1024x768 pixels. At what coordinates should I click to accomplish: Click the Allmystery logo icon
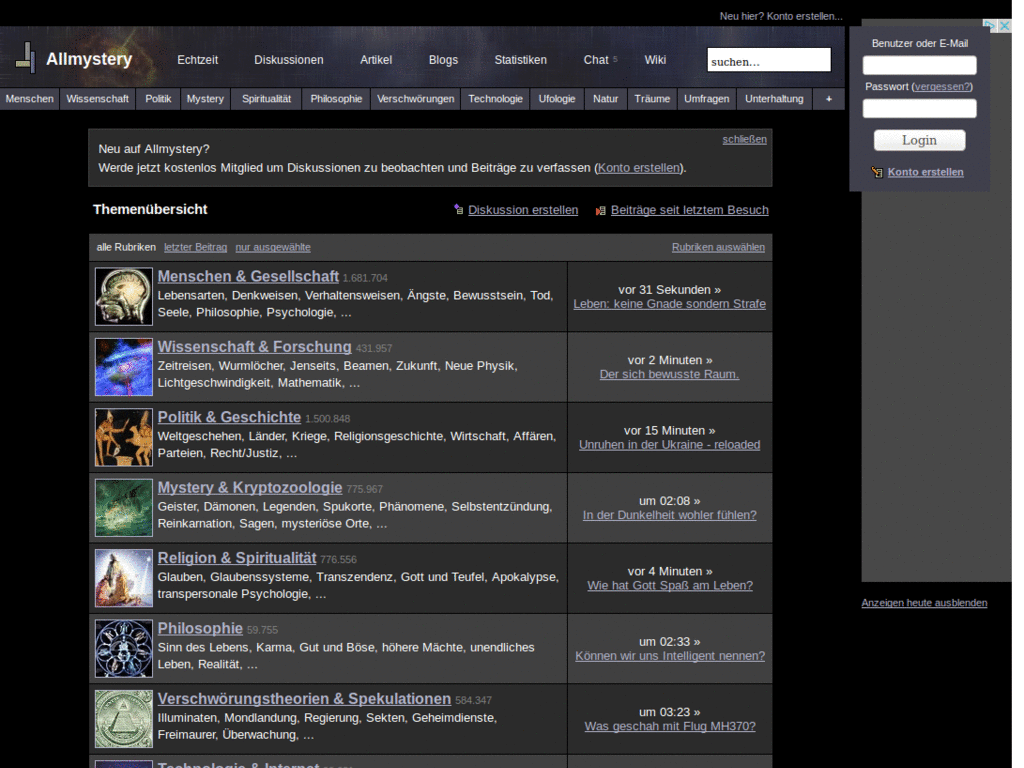25,59
